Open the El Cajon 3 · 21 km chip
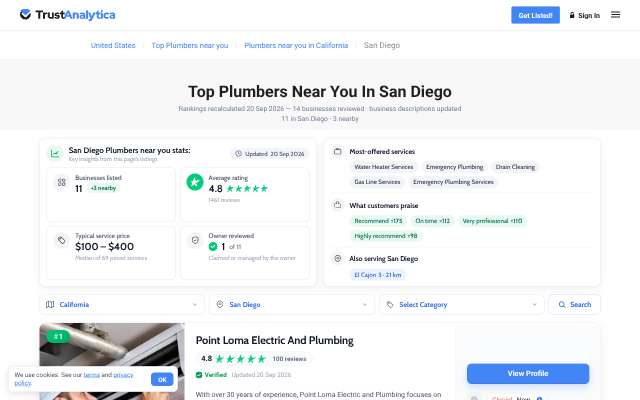640x400 pixels. point(378,275)
